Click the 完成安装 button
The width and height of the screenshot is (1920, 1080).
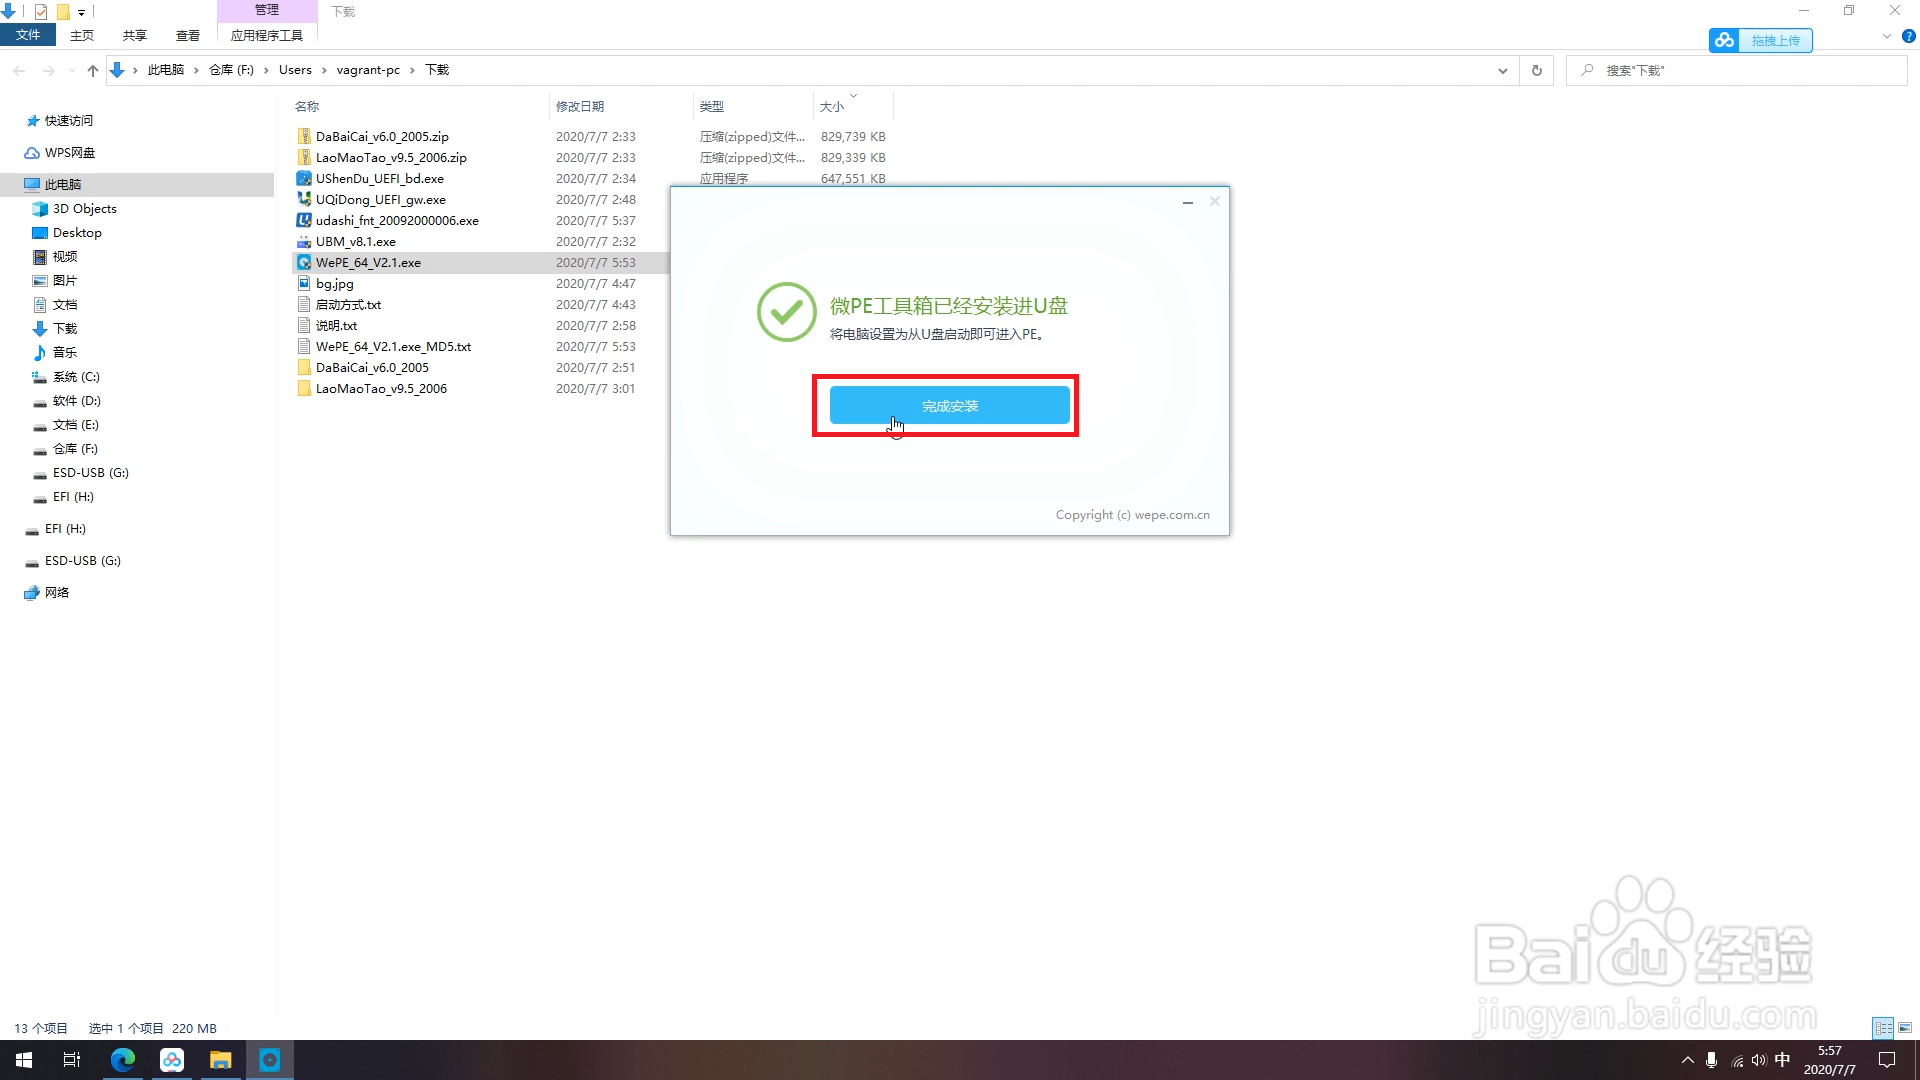pyautogui.click(x=949, y=406)
